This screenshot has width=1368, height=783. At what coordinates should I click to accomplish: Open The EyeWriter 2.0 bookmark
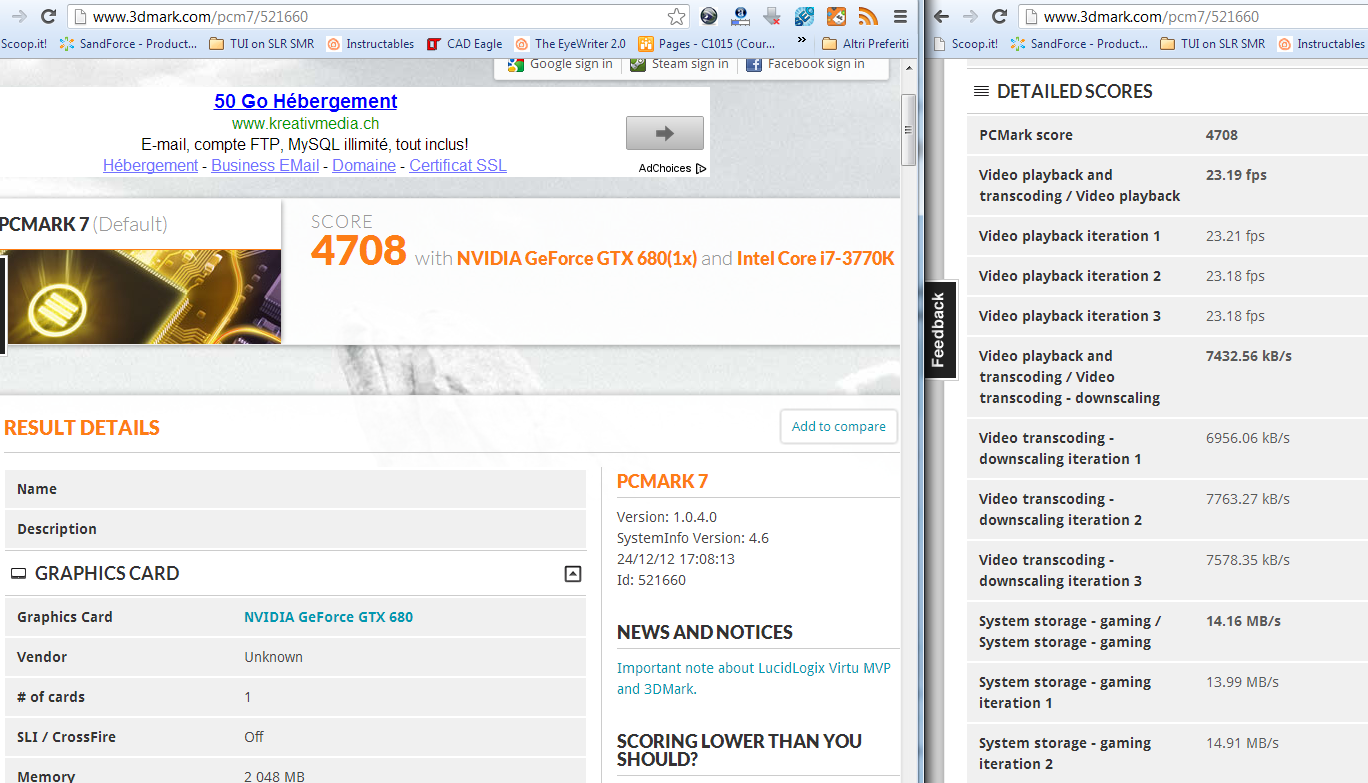(570, 44)
